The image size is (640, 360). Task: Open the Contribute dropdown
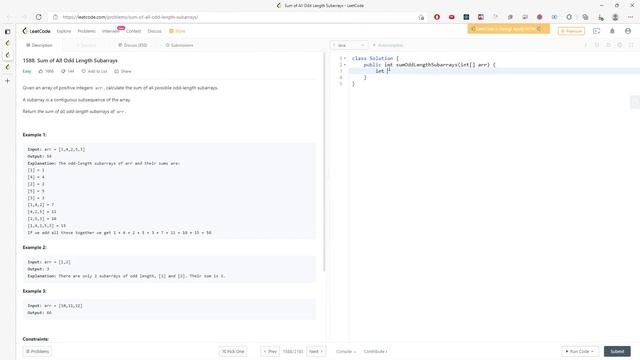[376, 351]
